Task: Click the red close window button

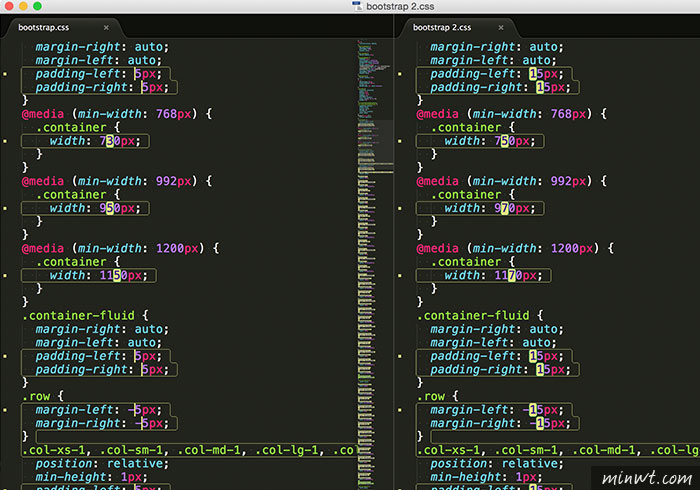Action: click(8, 6)
